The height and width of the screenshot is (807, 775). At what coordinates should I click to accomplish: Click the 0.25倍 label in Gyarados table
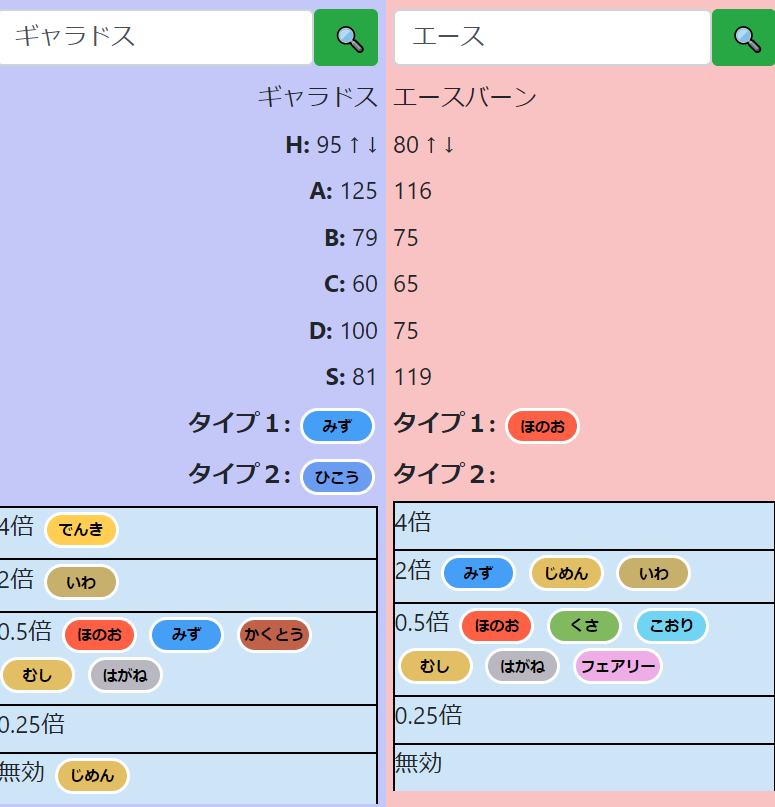point(32,725)
